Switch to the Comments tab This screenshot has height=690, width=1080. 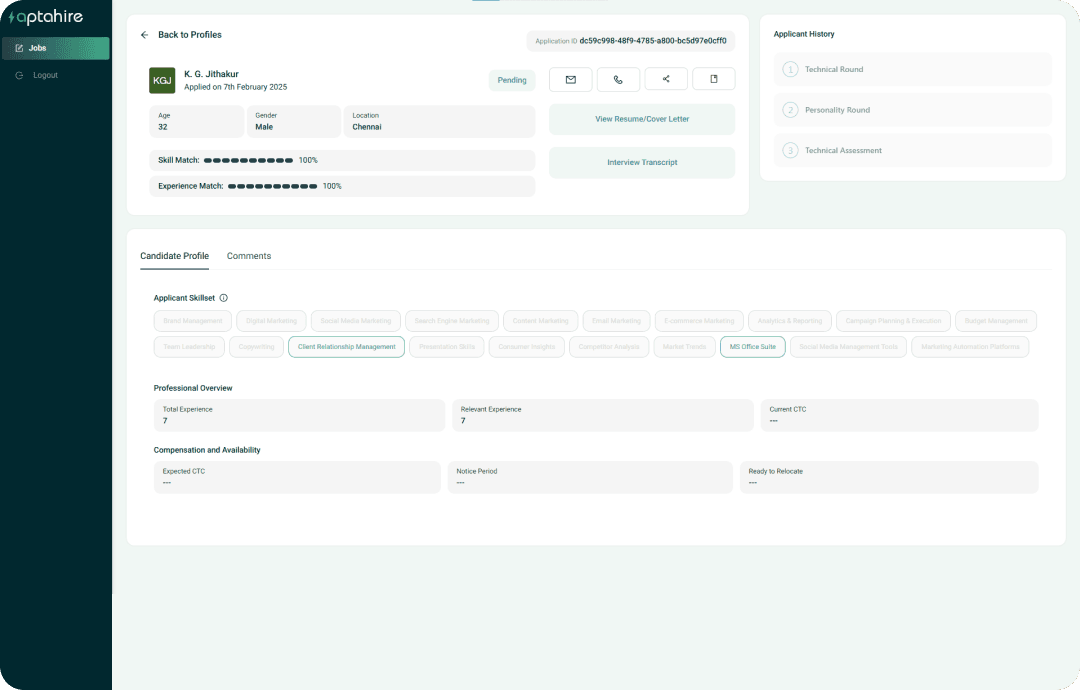point(249,256)
